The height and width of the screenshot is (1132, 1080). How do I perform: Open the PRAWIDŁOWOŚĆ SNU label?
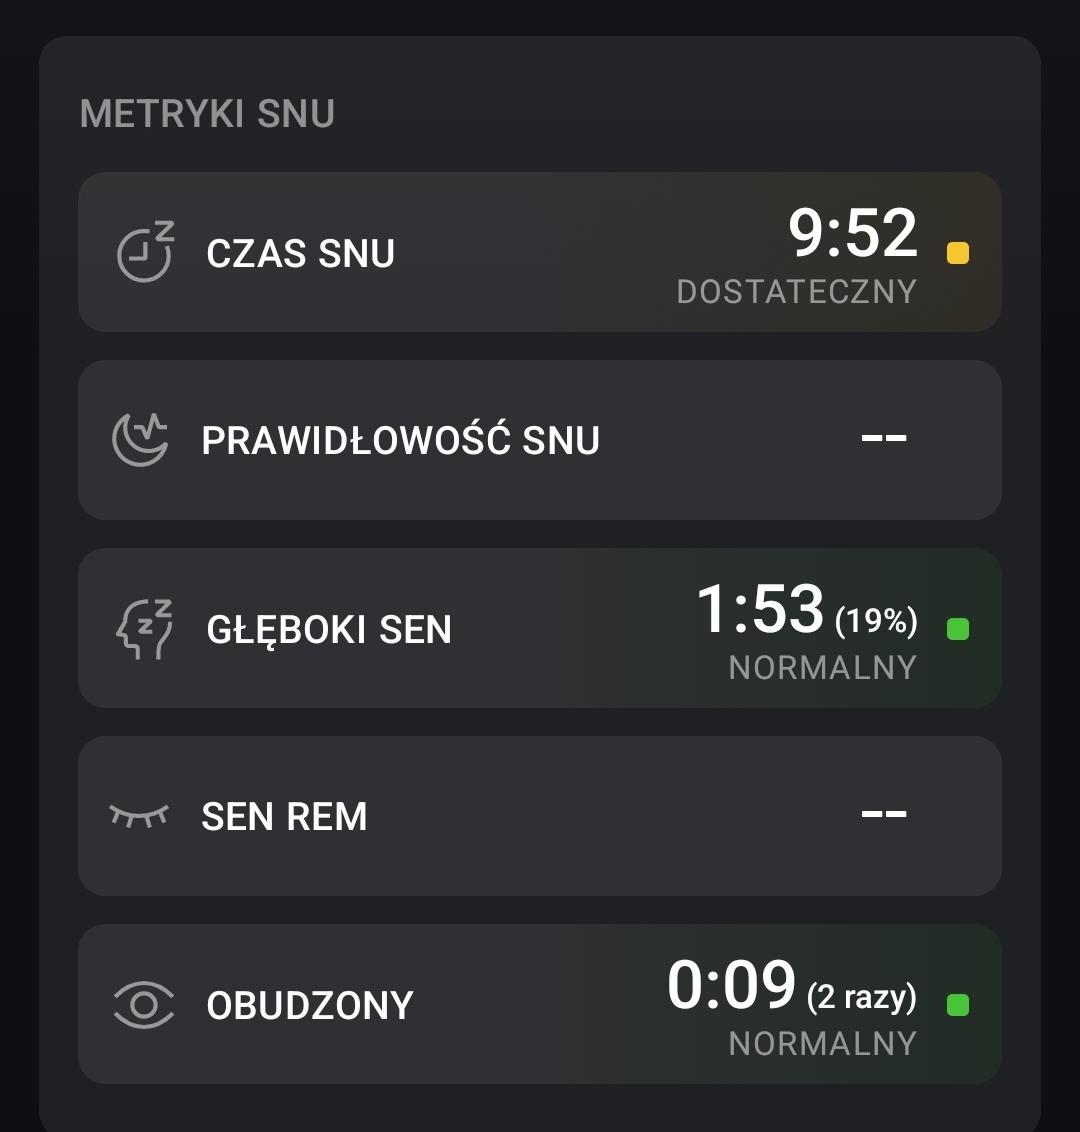(400, 441)
